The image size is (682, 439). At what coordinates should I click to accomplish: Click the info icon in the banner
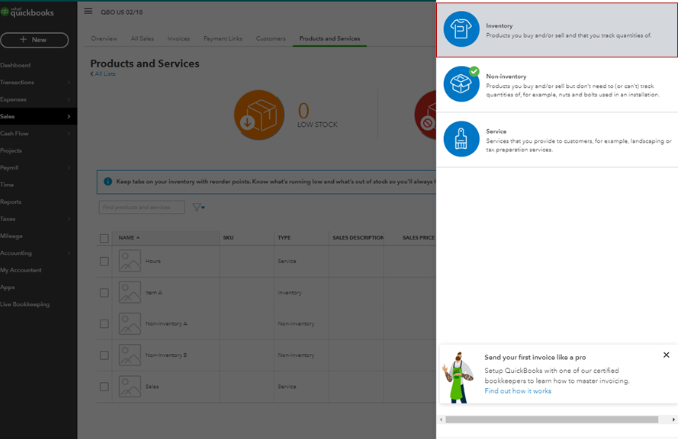tap(108, 181)
